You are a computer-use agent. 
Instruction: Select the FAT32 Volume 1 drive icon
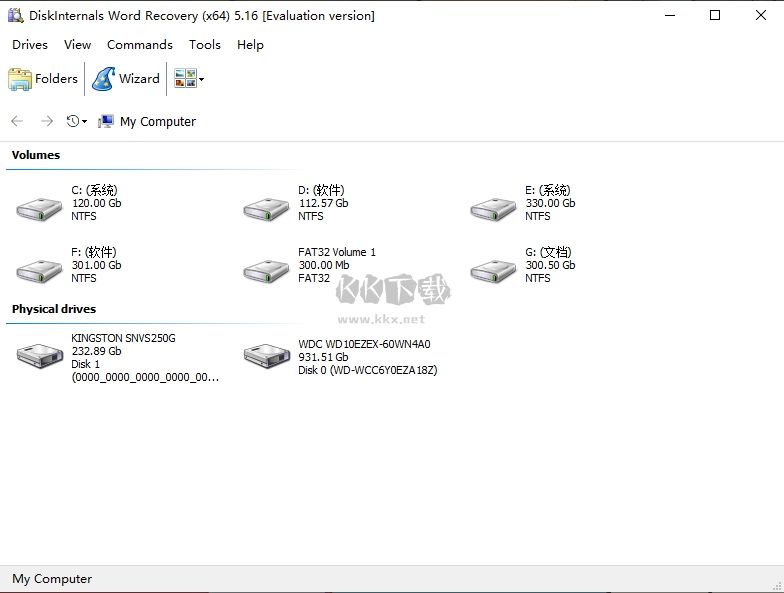(x=266, y=271)
